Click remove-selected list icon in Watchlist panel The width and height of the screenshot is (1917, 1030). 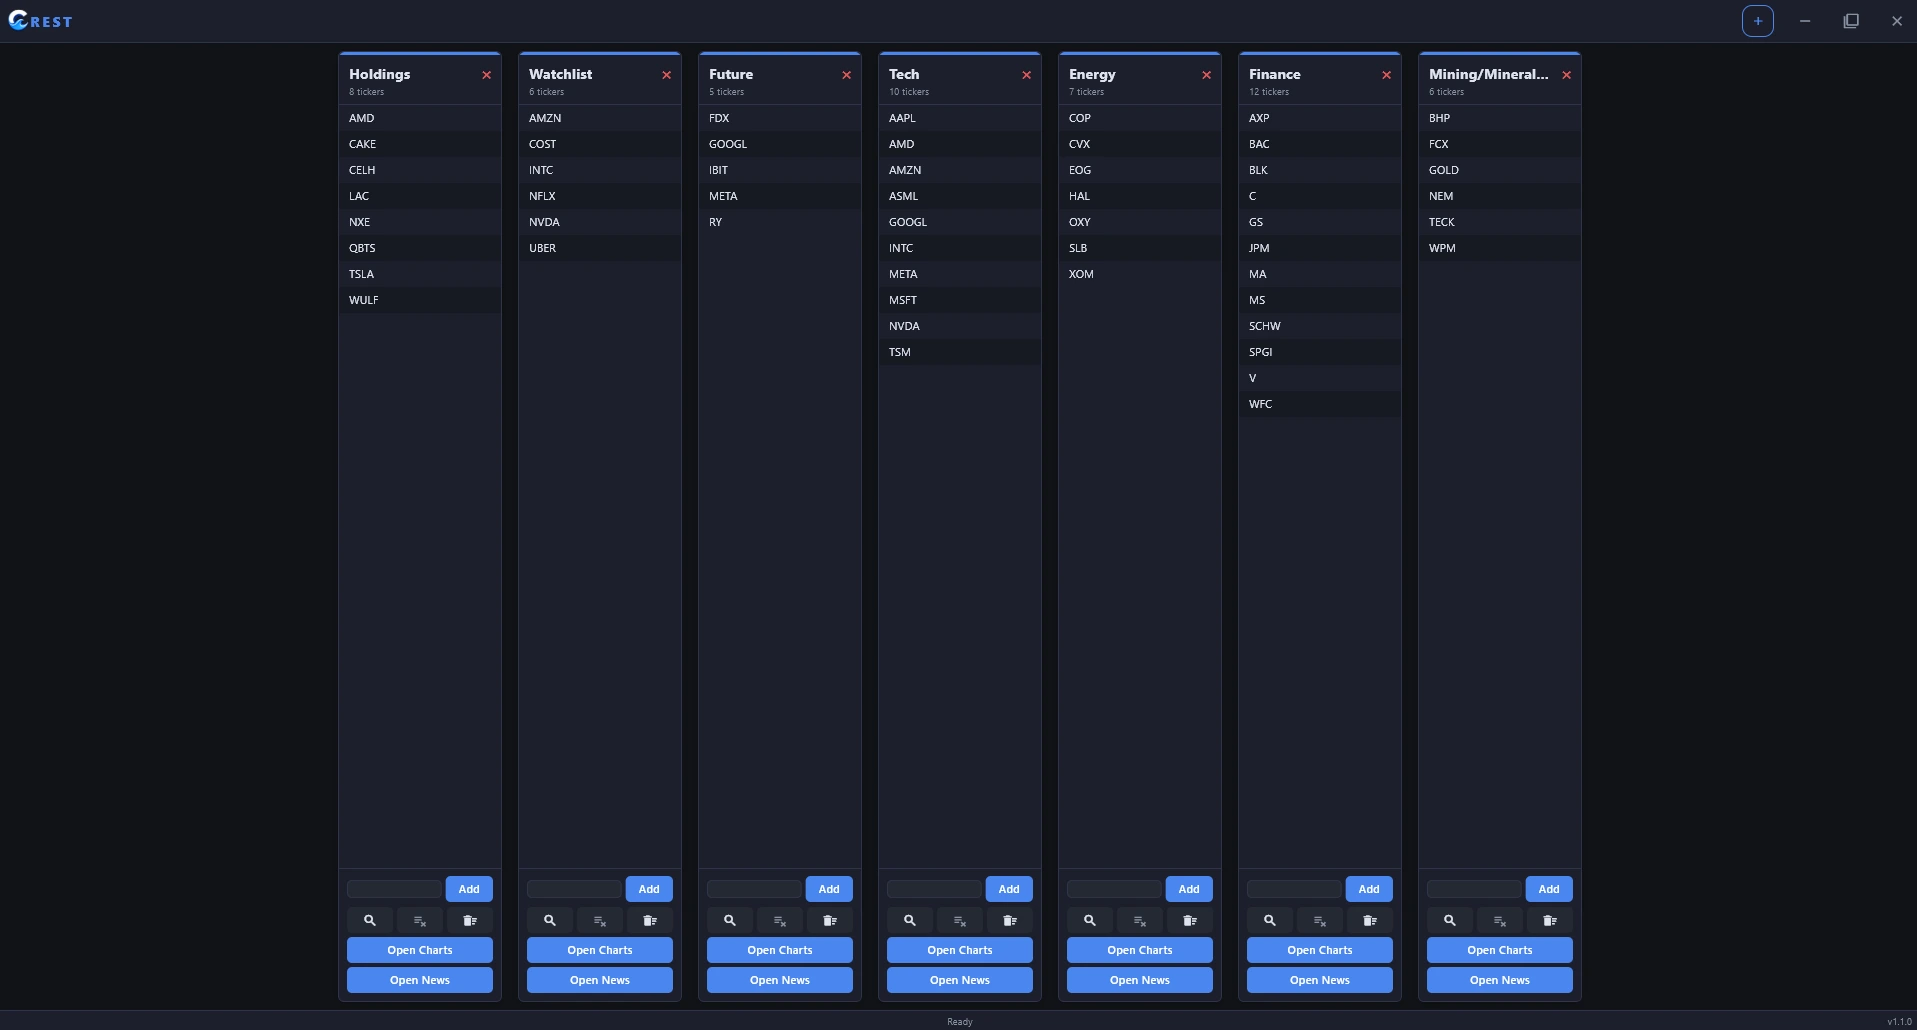pos(600,920)
